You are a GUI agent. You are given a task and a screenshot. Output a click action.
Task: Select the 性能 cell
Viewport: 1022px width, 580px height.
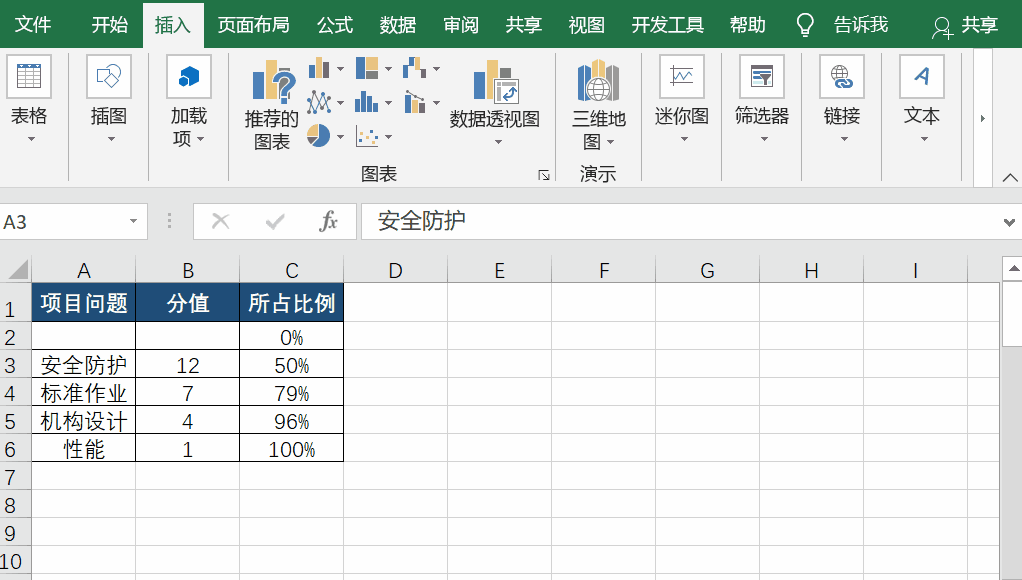tap(83, 449)
